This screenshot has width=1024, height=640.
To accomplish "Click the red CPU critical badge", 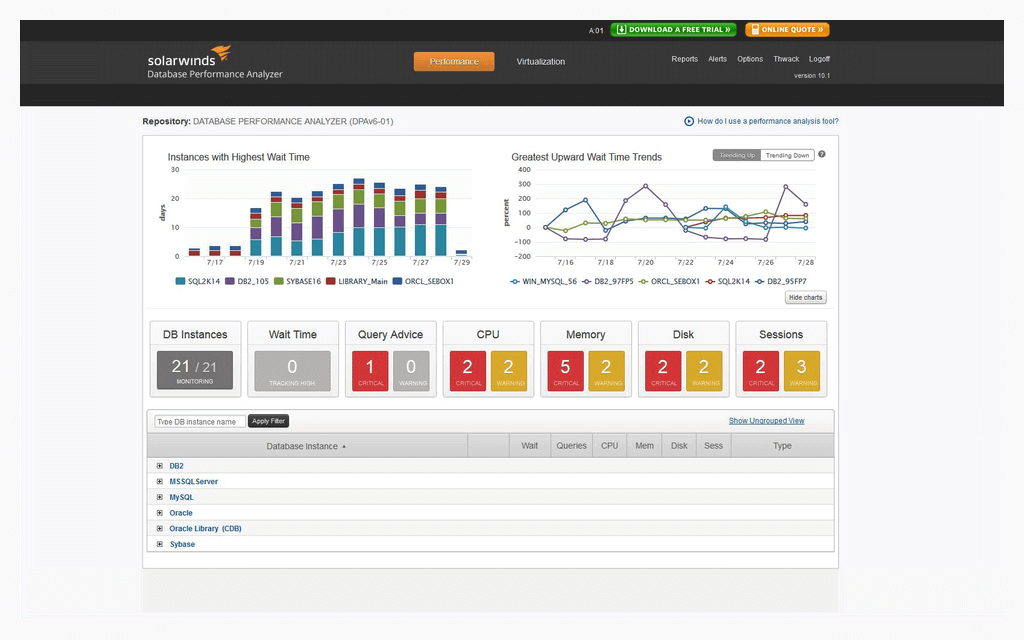I will coord(467,369).
